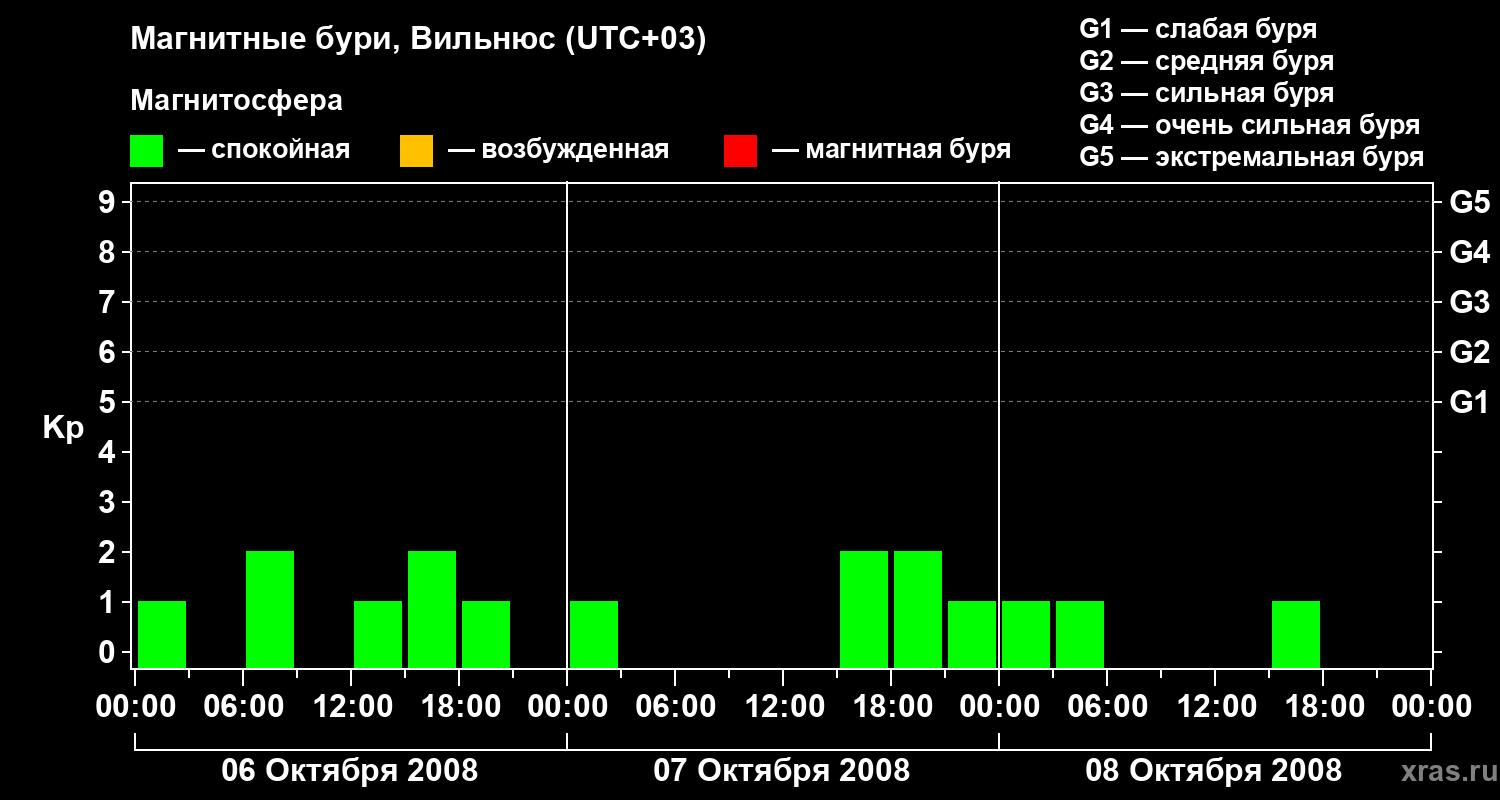This screenshot has height=800, width=1500.
Task: Select the 08 October 15:00–18:00 Kp 1 bar
Action: [1296, 634]
